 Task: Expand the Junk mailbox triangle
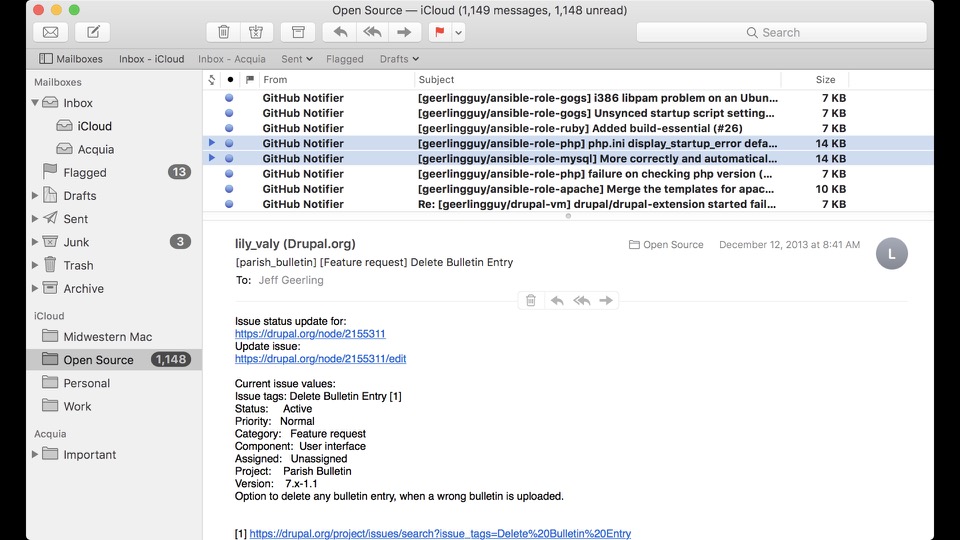pyautogui.click(x=35, y=242)
